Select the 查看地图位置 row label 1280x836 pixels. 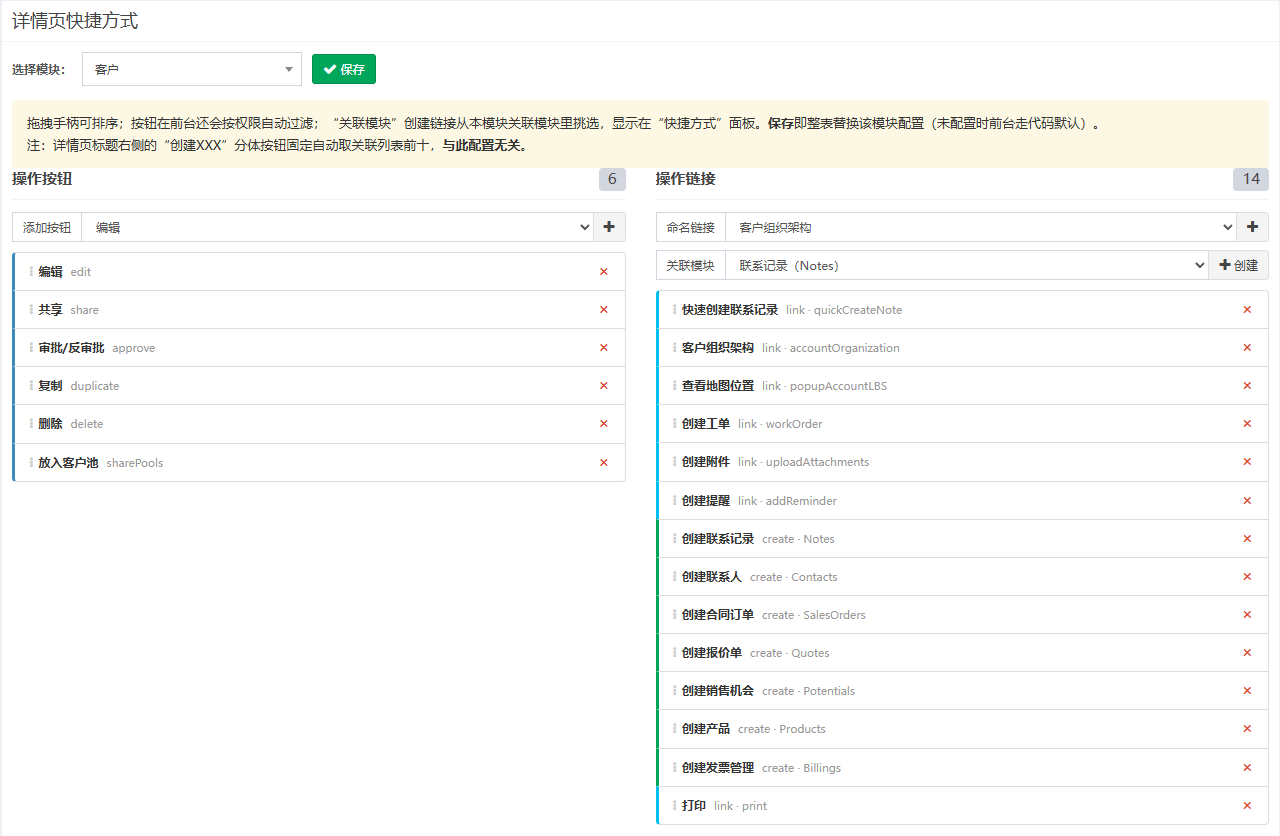point(718,386)
